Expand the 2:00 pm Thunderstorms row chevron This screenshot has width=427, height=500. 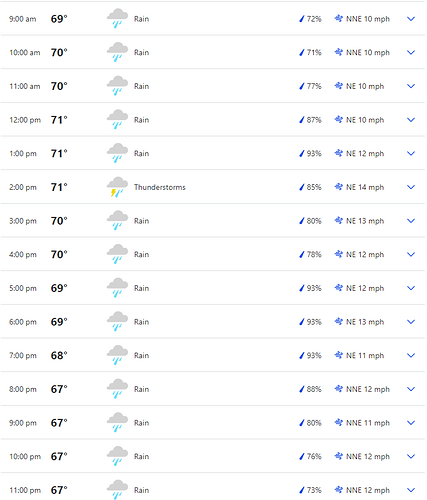point(411,187)
